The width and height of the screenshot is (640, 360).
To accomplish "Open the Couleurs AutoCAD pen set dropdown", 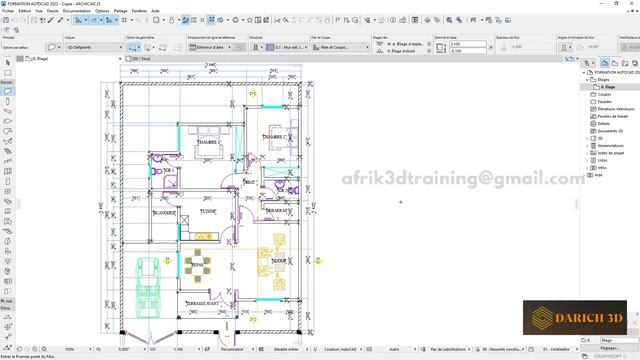I will (341, 349).
